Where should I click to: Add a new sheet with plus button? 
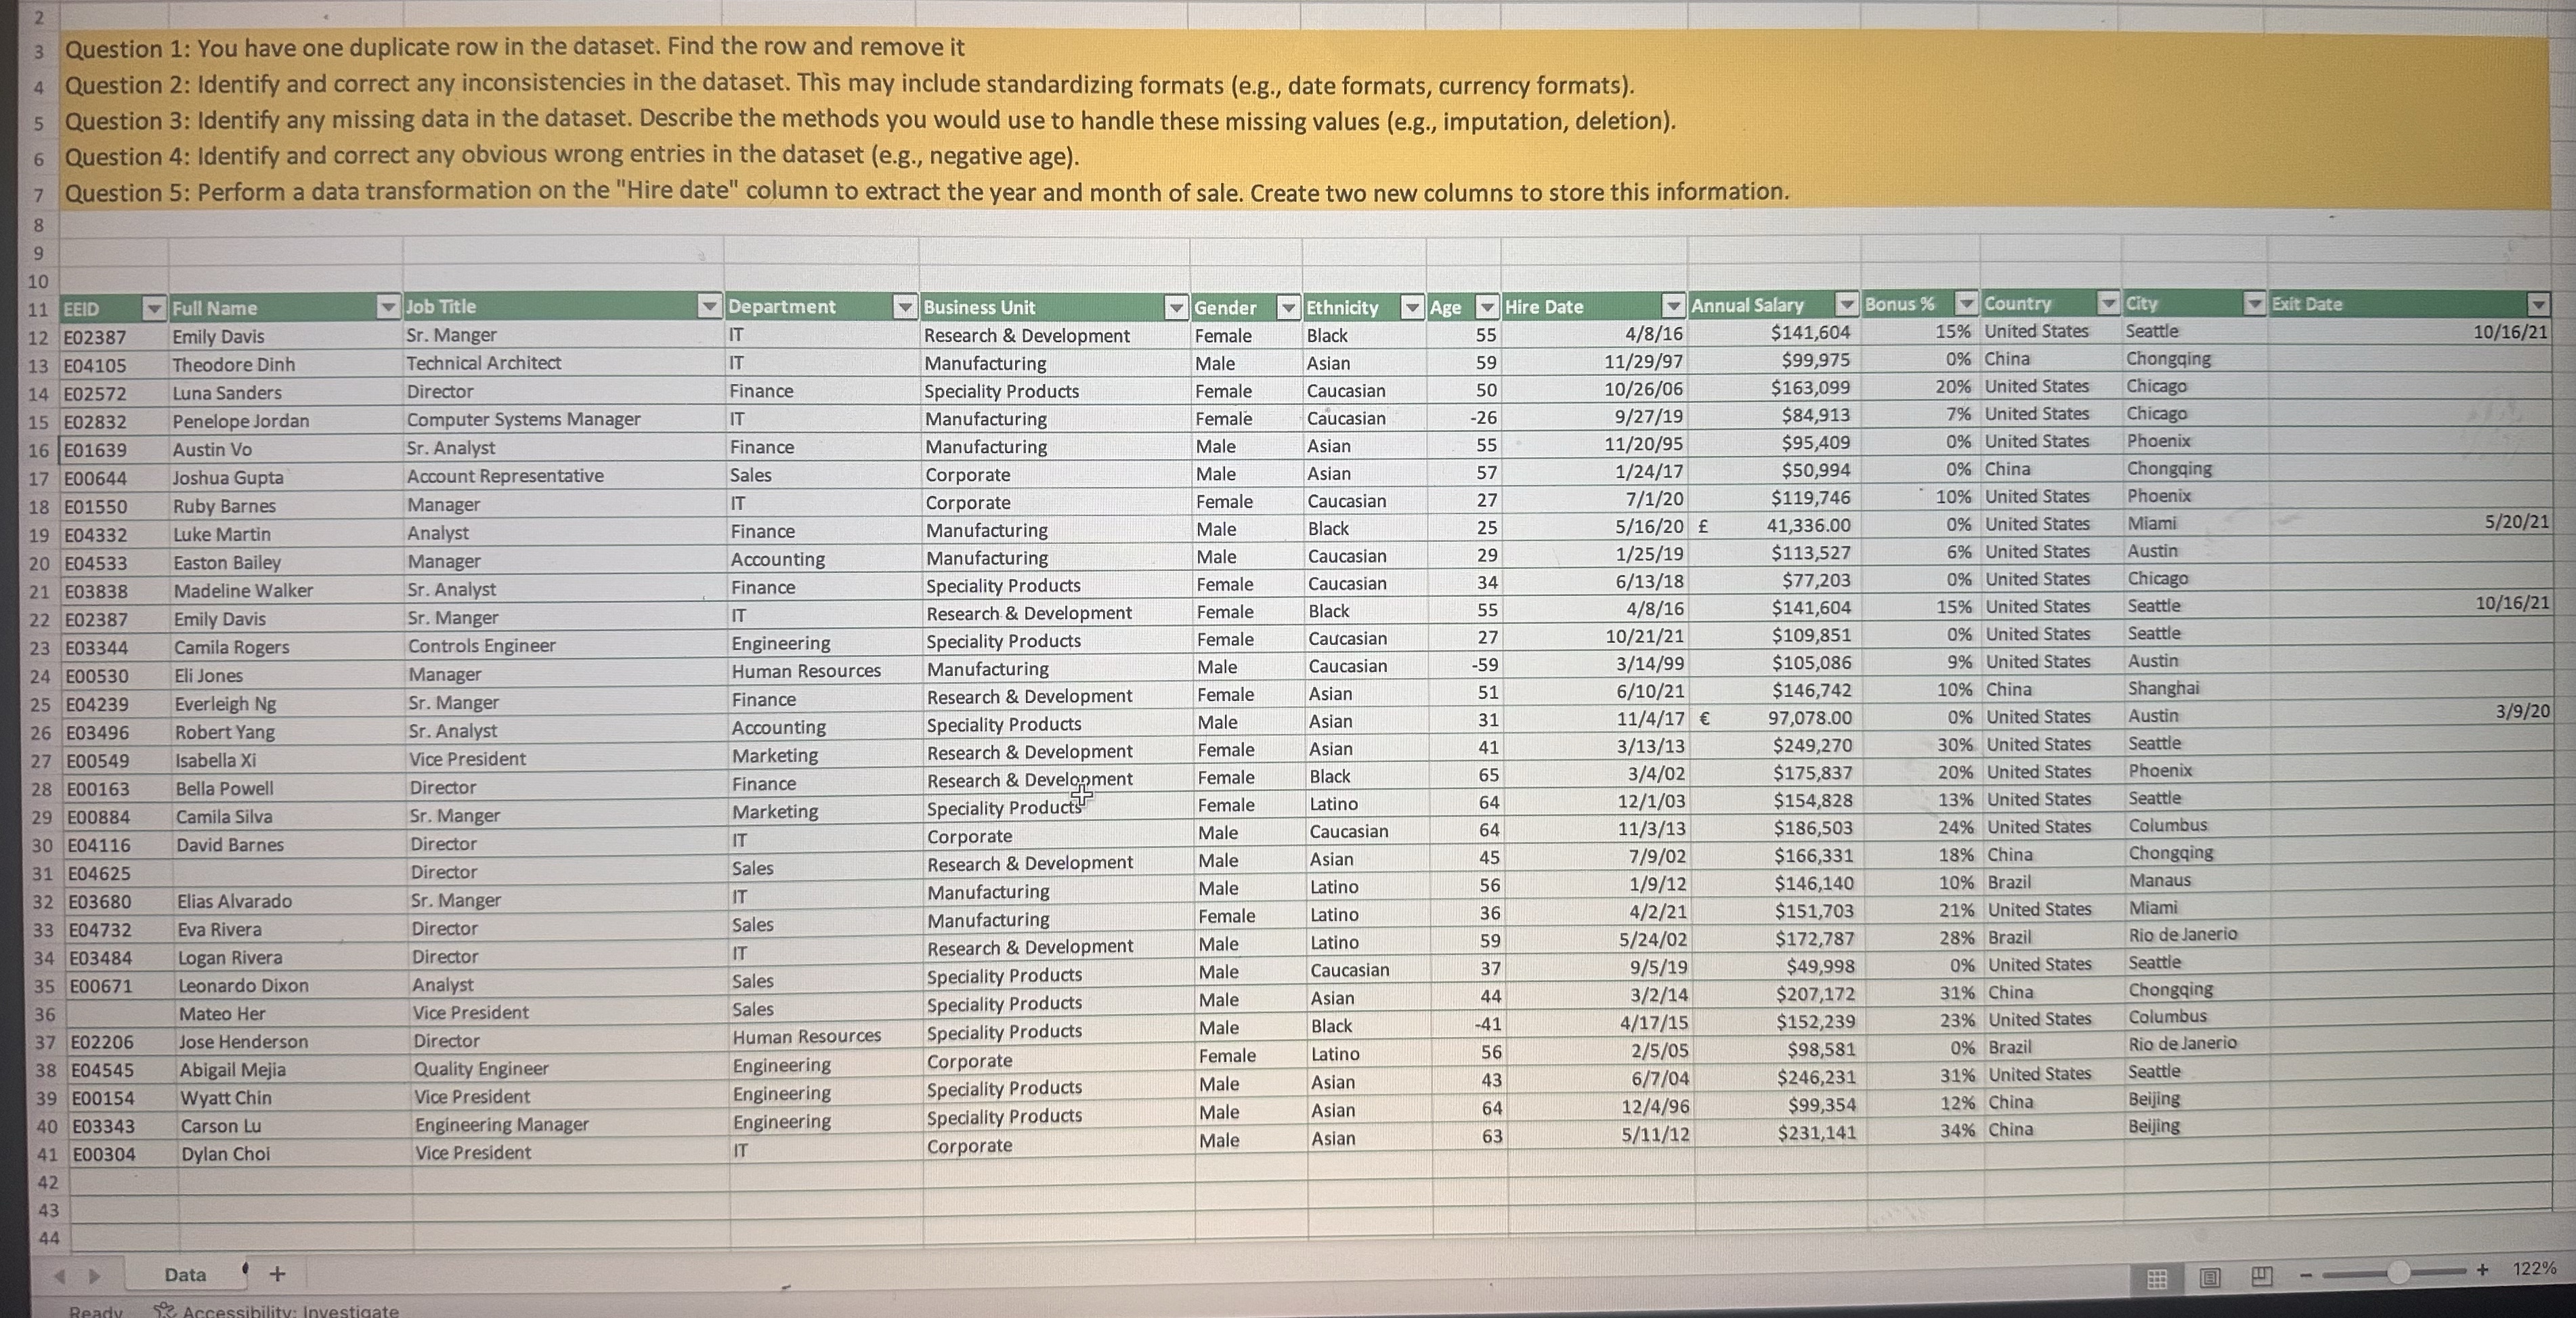277,1274
